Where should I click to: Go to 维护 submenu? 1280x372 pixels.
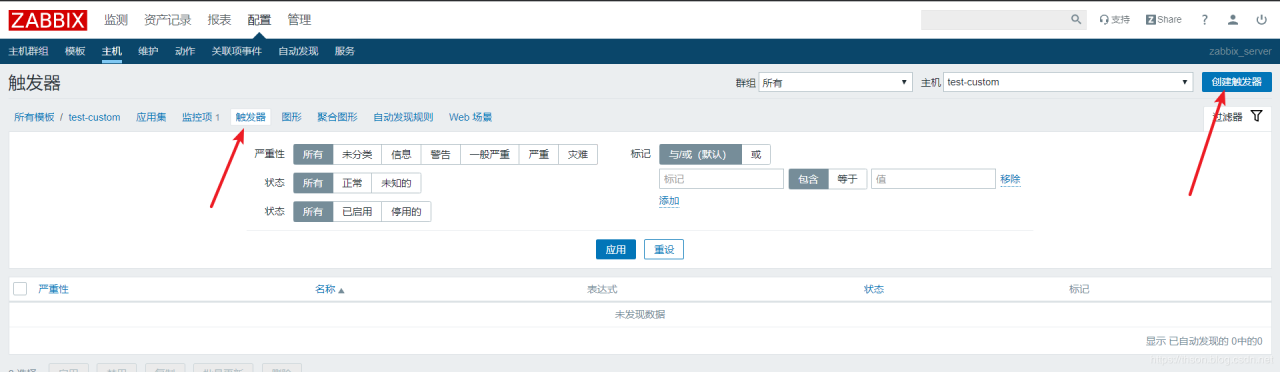tap(148, 51)
